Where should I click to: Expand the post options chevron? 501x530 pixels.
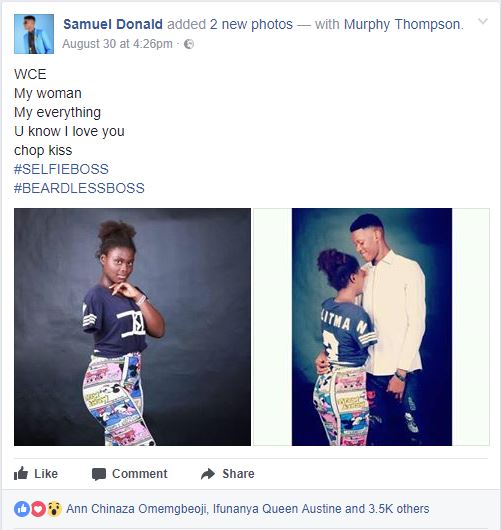tap(483, 22)
